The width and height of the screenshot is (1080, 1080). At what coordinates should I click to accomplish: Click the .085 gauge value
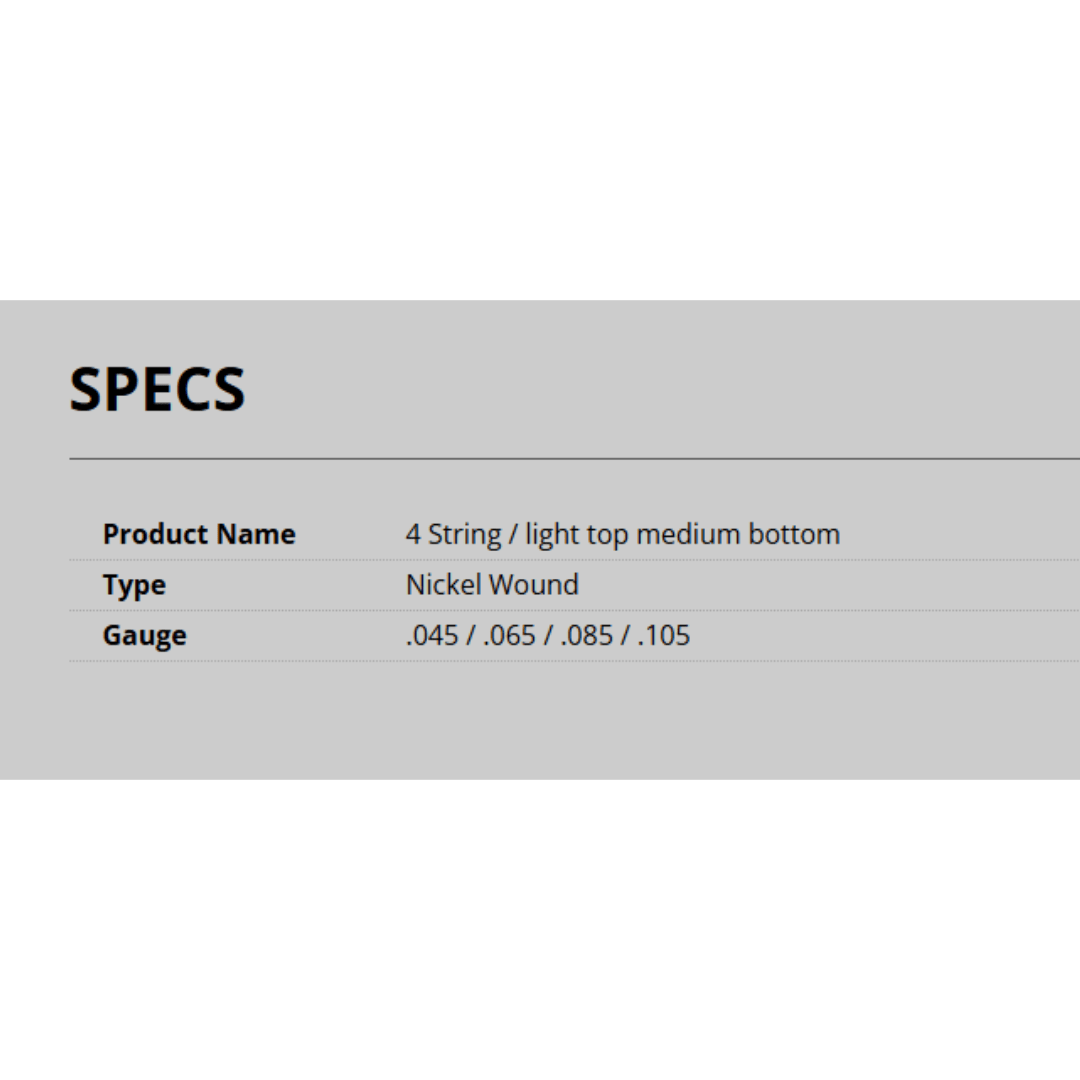click(586, 636)
